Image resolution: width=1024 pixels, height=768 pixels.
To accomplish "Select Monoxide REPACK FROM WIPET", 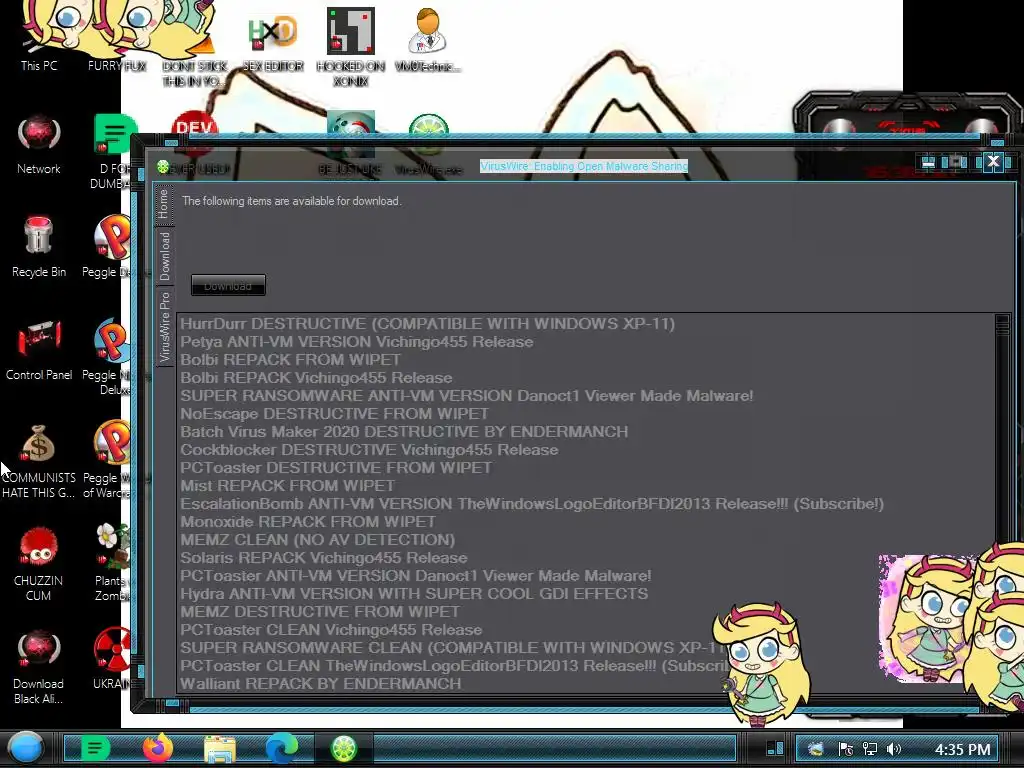I will click(x=308, y=522).
